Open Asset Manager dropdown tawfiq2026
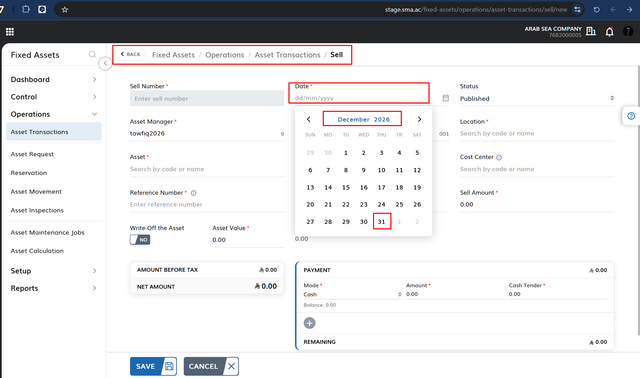The height and width of the screenshot is (378, 640). click(207, 133)
